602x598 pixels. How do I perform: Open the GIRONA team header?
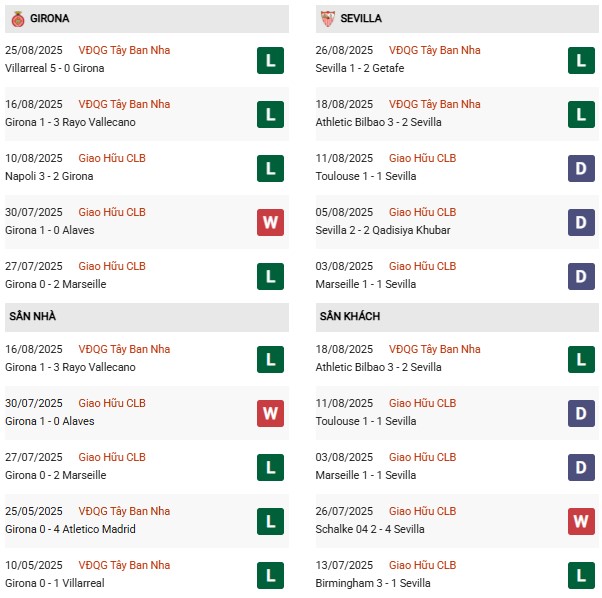(x=50, y=19)
